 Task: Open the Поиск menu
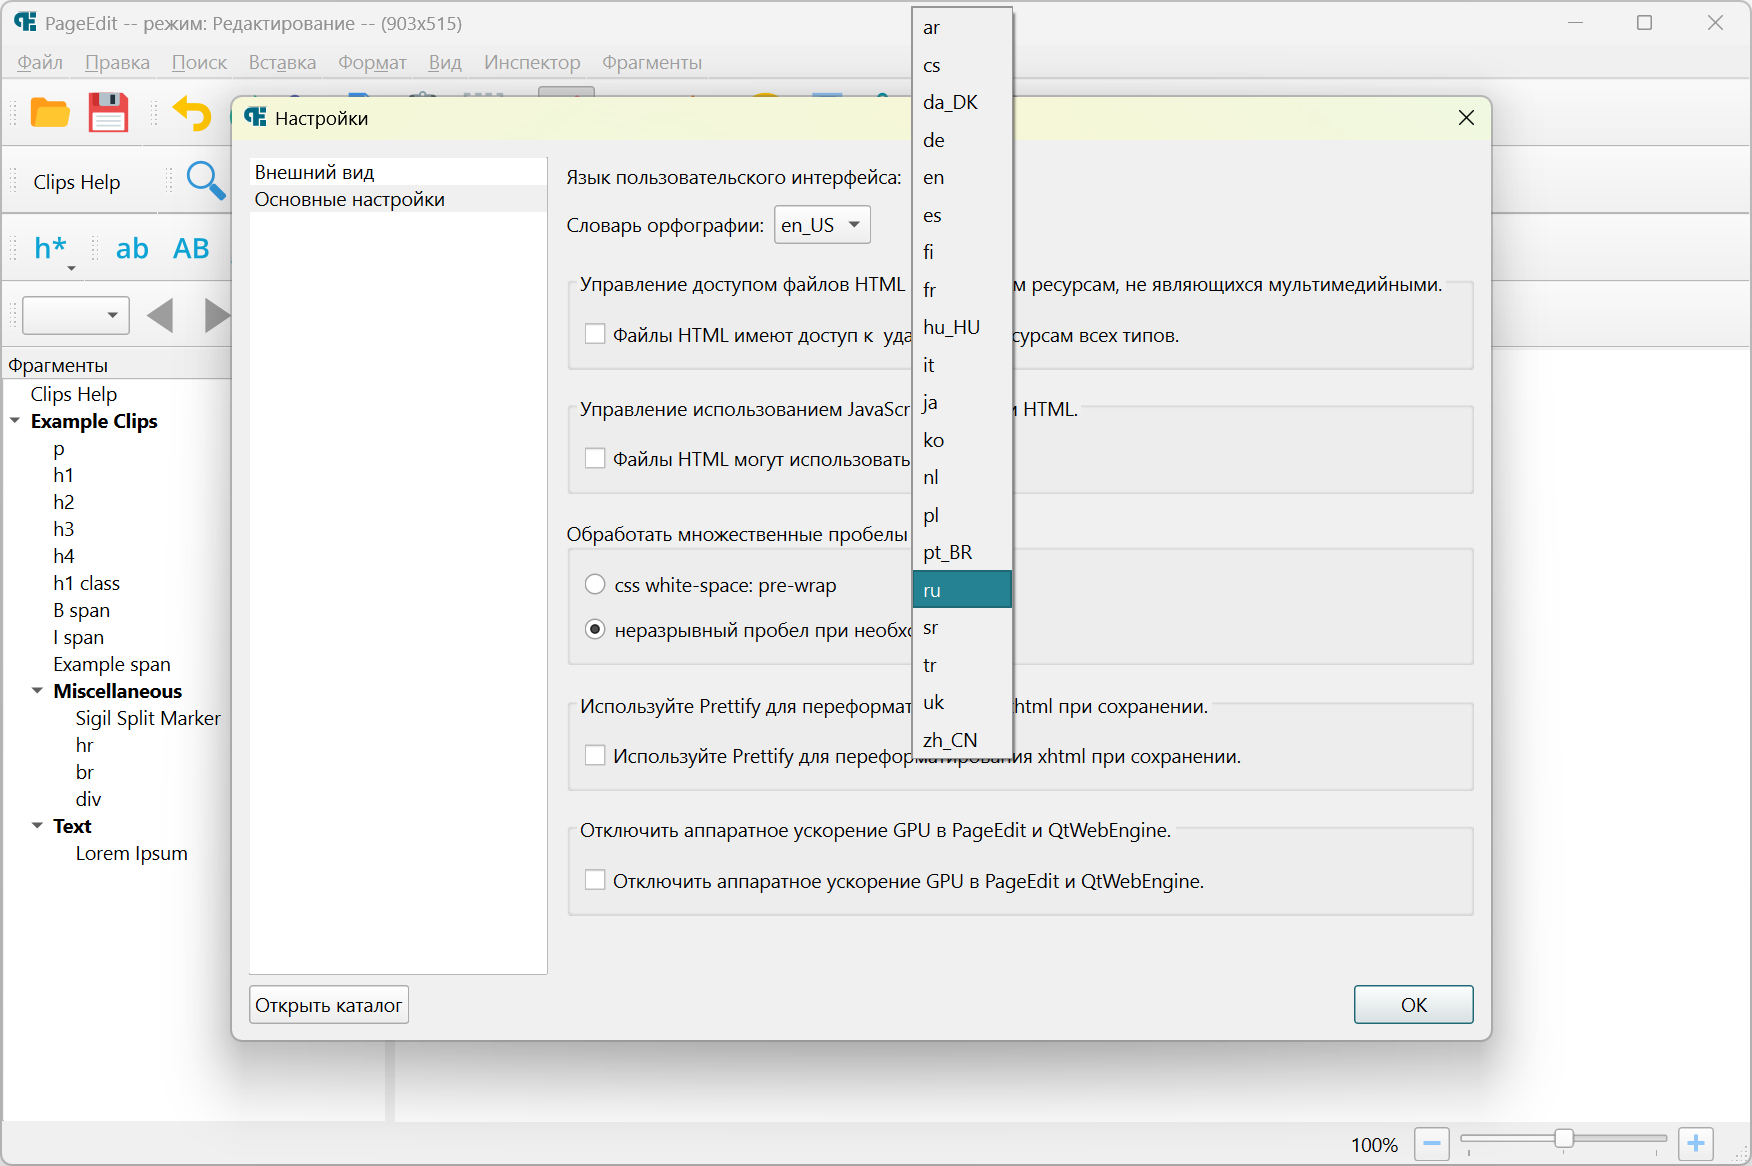click(x=199, y=62)
